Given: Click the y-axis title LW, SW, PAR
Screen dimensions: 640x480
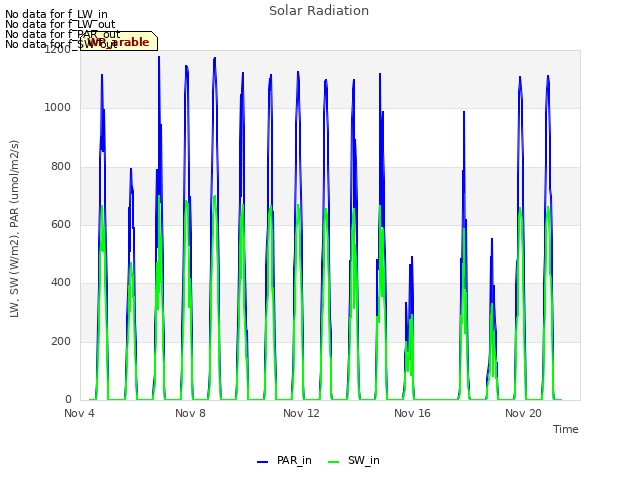Looking at the screenshot, I should pos(14,229).
